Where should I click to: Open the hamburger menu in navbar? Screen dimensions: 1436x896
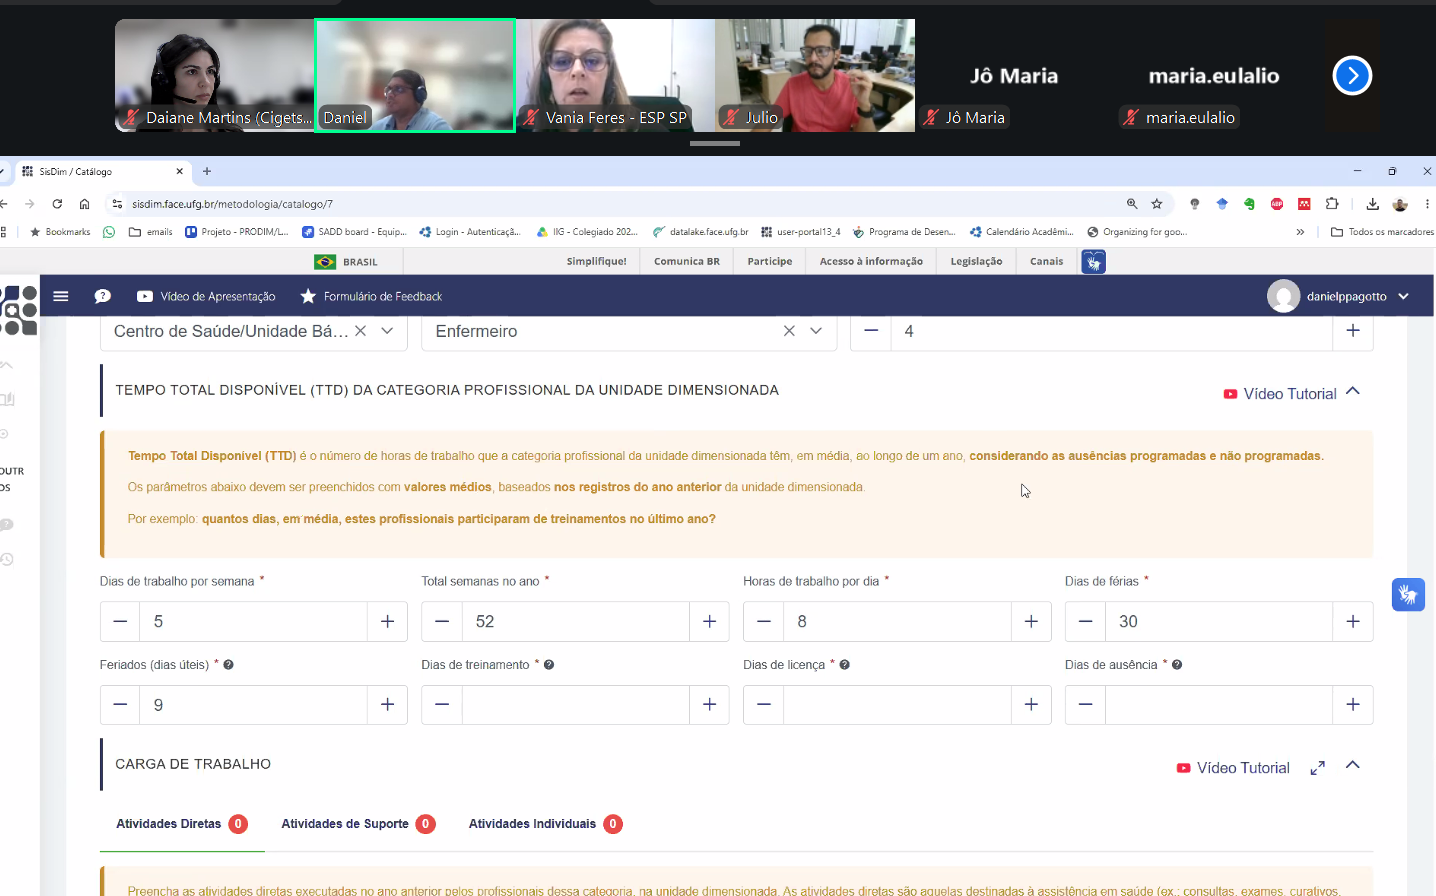(61, 296)
